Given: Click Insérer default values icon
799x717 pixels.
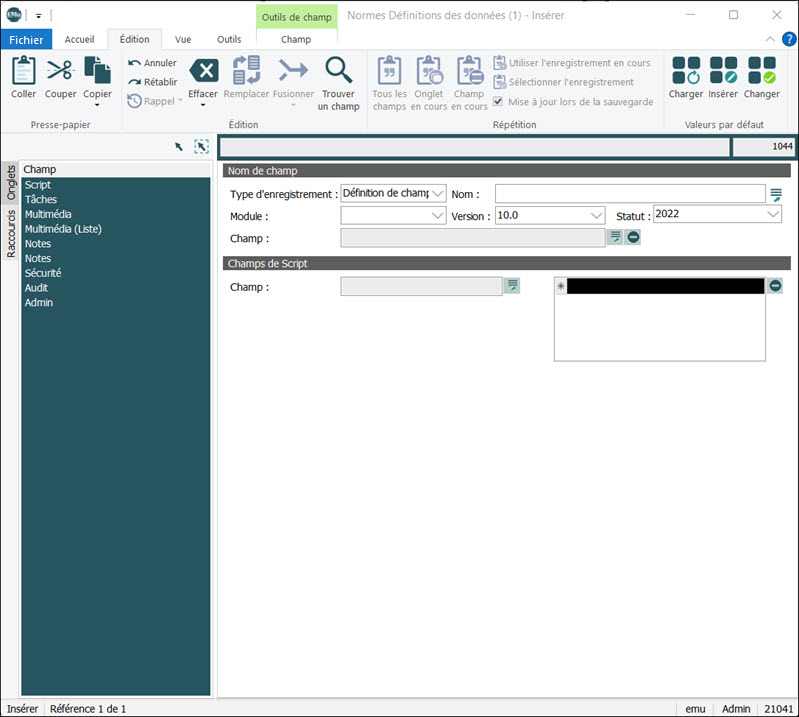Looking at the screenshot, I should (723, 70).
